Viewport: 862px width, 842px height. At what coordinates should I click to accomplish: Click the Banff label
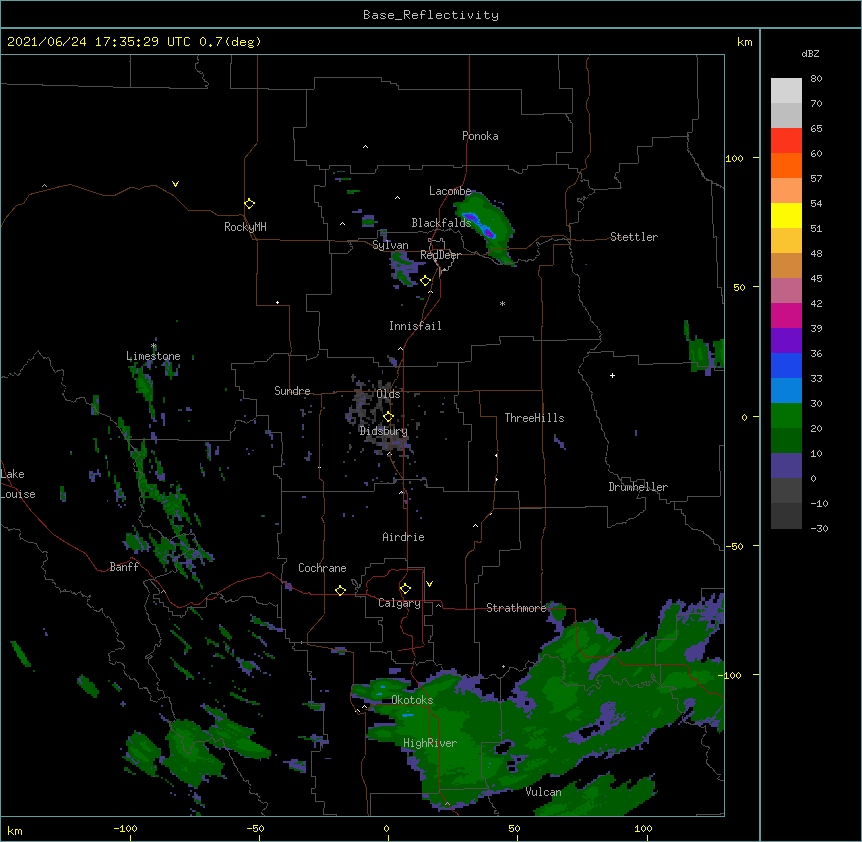pos(124,567)
